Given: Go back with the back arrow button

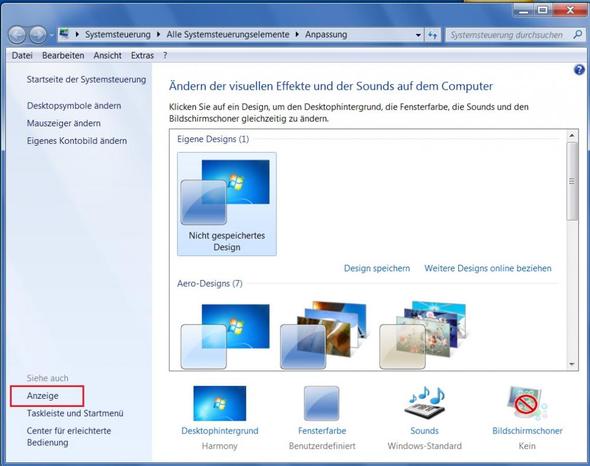Looking at the screenshot, I should (x=17, y=35).
